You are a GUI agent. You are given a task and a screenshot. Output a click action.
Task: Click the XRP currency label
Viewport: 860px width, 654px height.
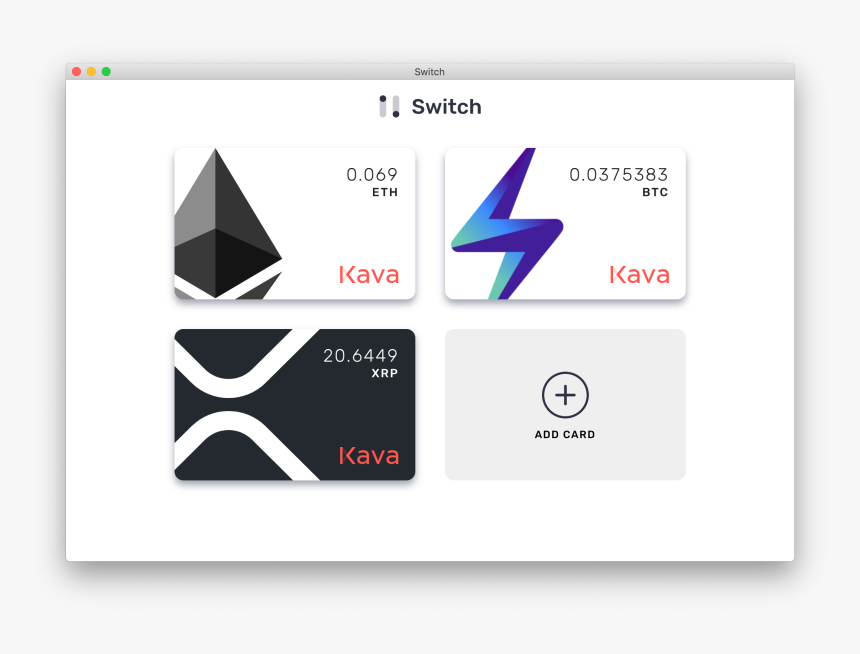[384, 373]
